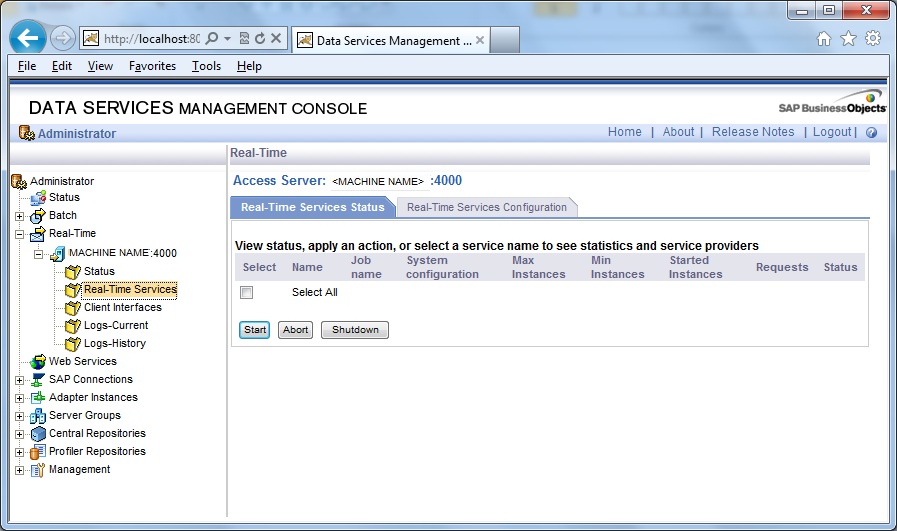Collapse the MACHINE NAME:4000 node

(x=38, y=254)
